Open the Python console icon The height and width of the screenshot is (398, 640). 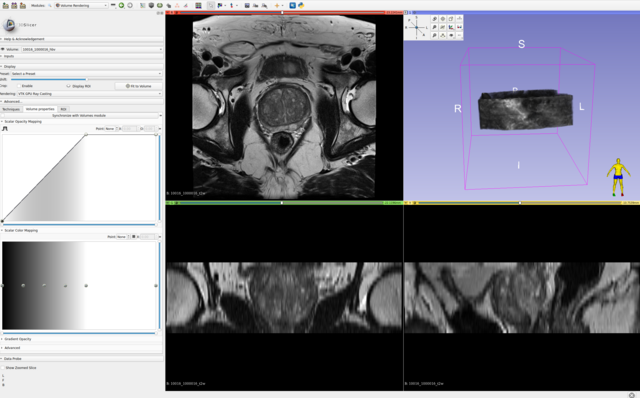pos(301,5)
